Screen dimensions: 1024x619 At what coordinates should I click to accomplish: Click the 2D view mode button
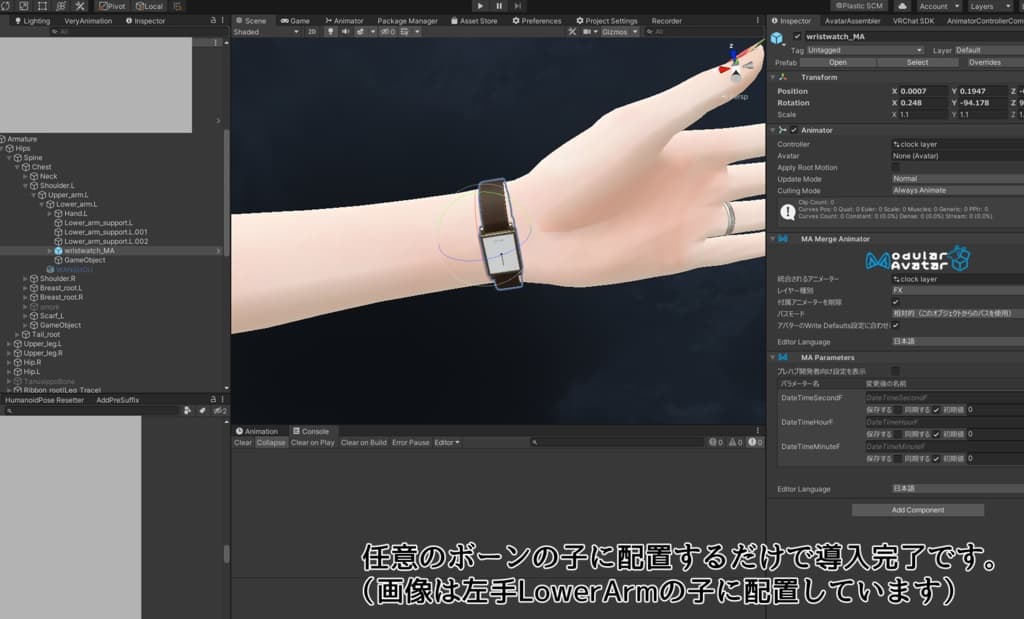tap(312, 32)
